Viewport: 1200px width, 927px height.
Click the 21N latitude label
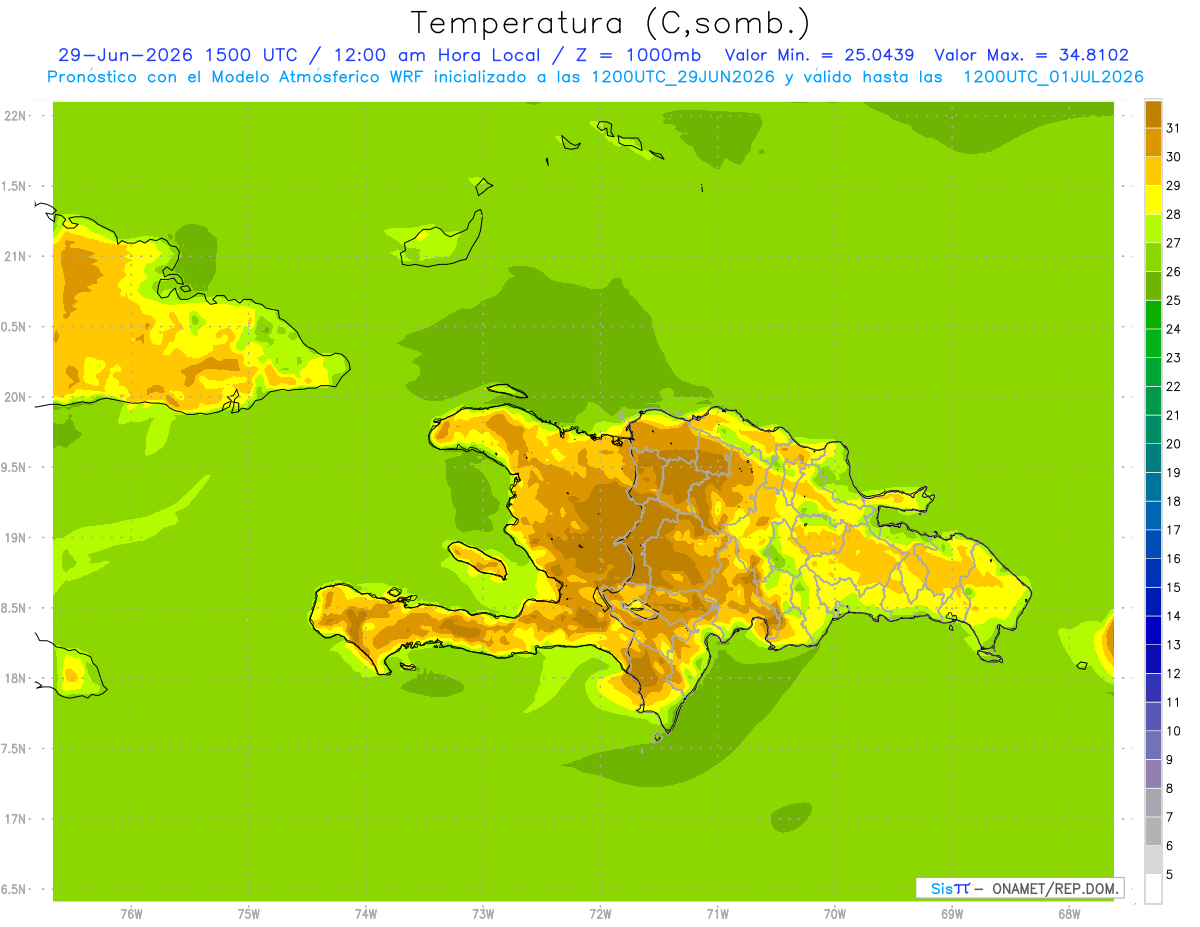15,256
